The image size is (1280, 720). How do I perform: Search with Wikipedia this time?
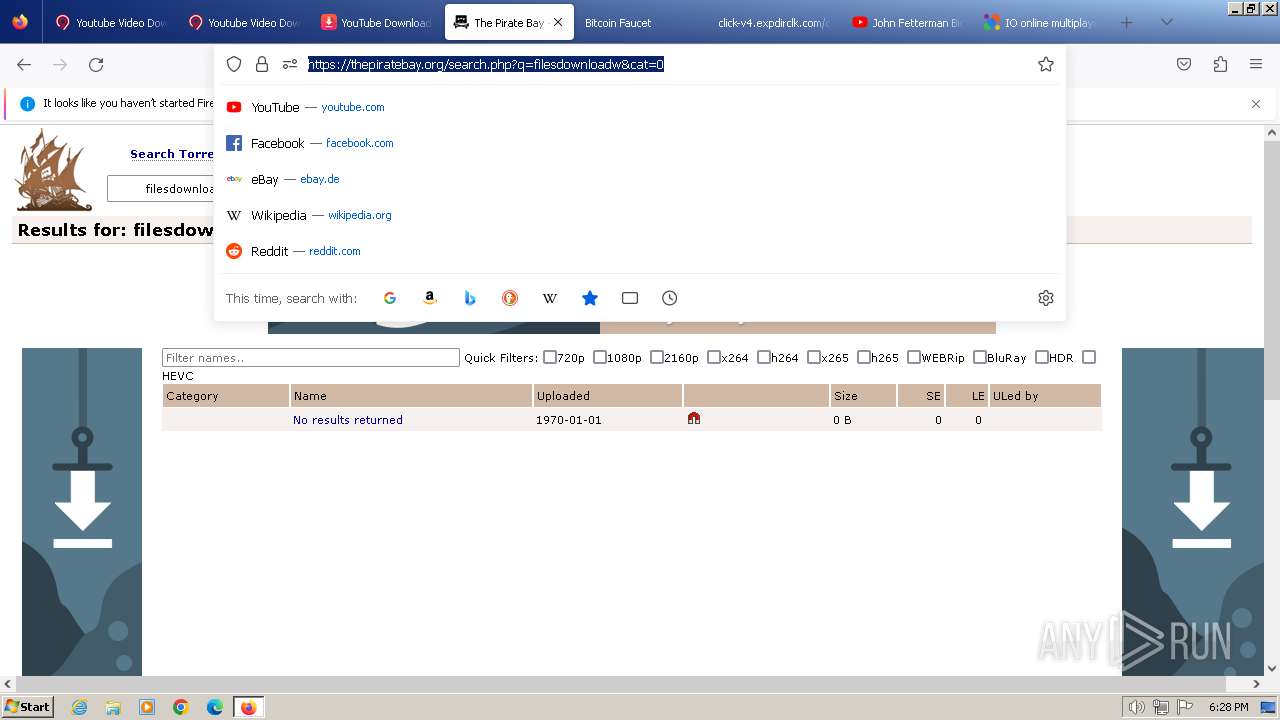[x=550, y=298]
